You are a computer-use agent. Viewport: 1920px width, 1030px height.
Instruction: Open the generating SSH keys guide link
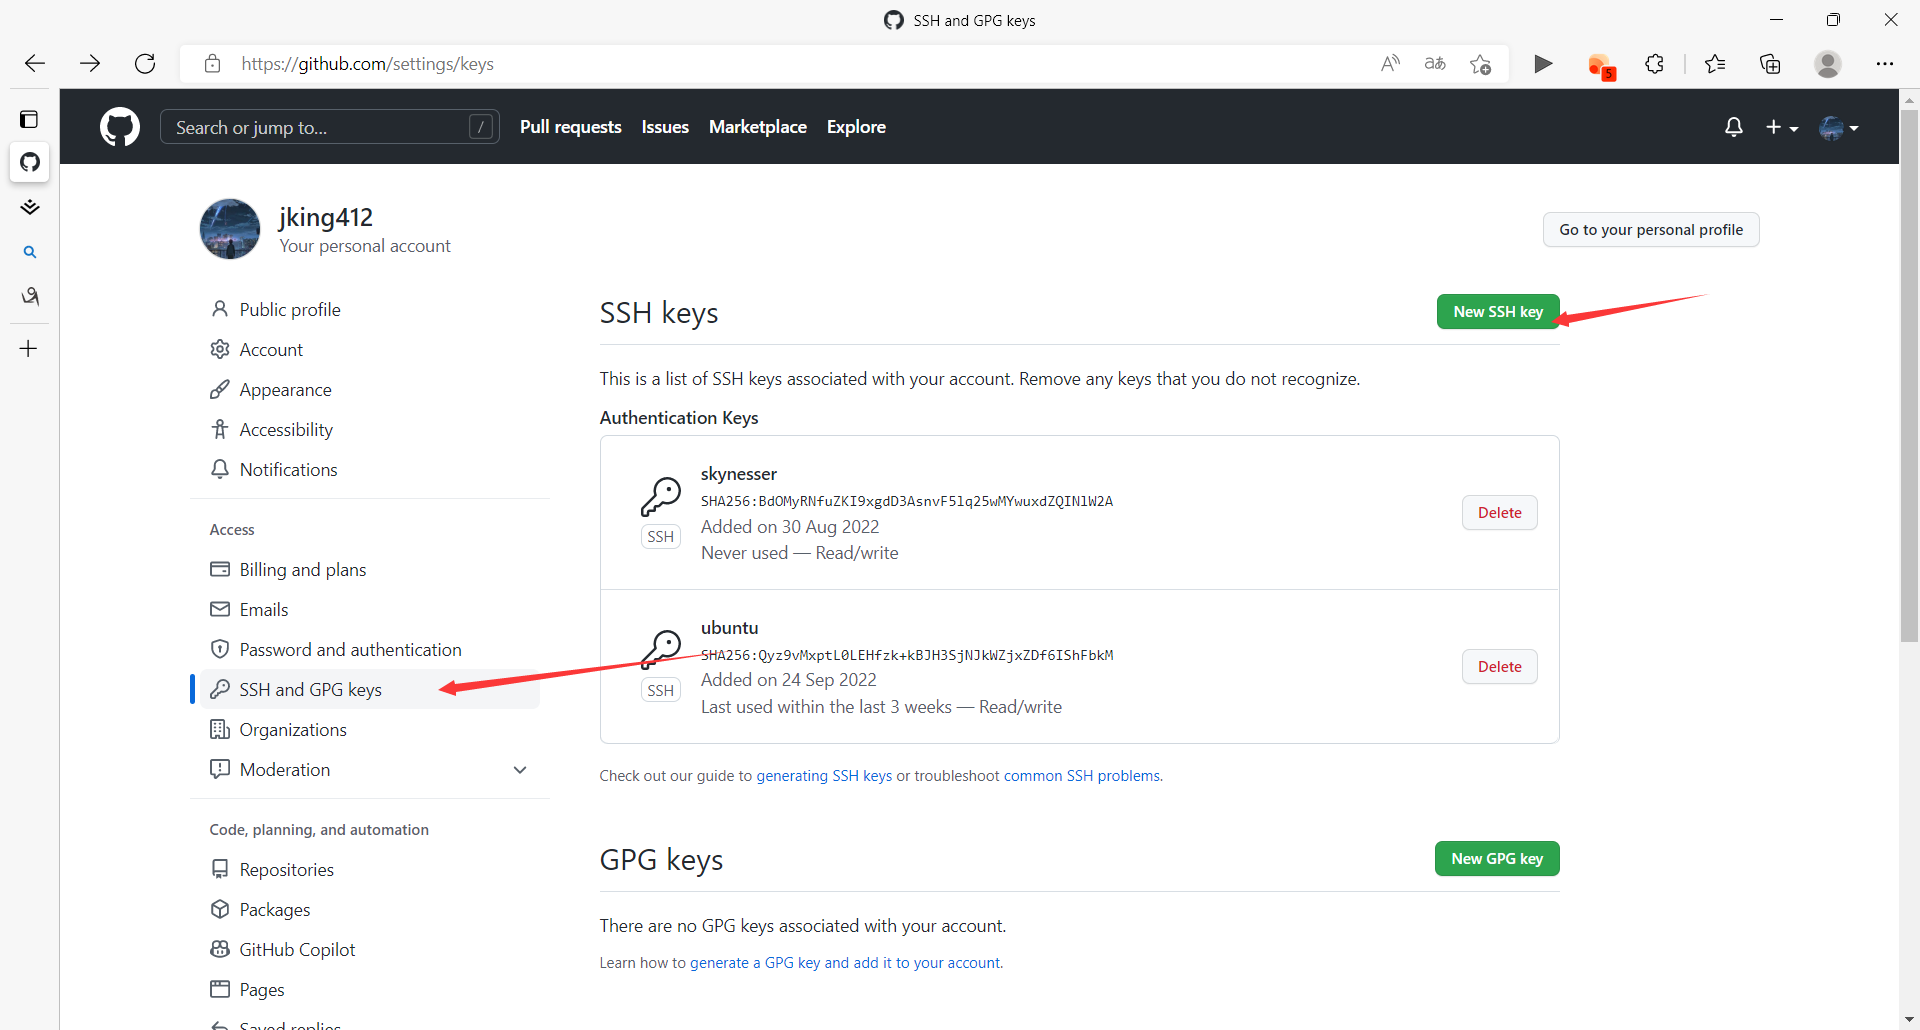pos(824,776)
